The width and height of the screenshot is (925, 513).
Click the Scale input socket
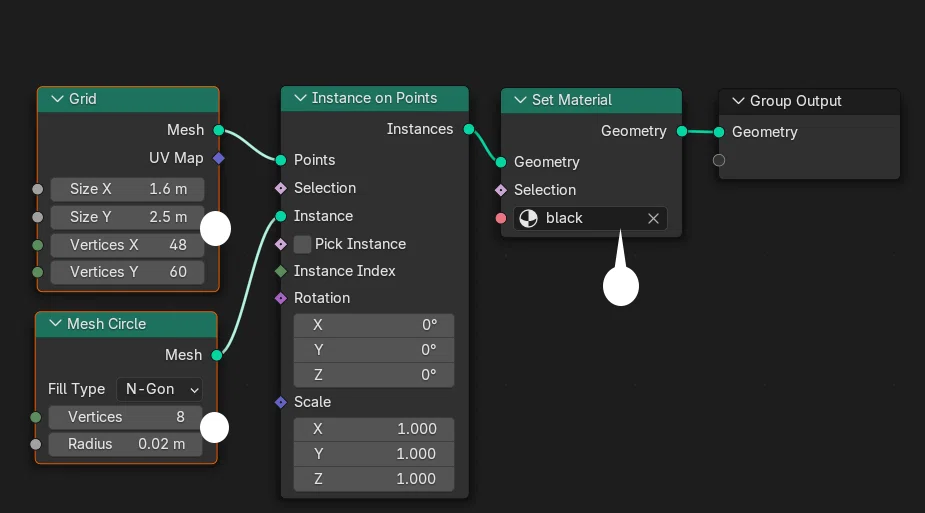click(x=281, y=402)
